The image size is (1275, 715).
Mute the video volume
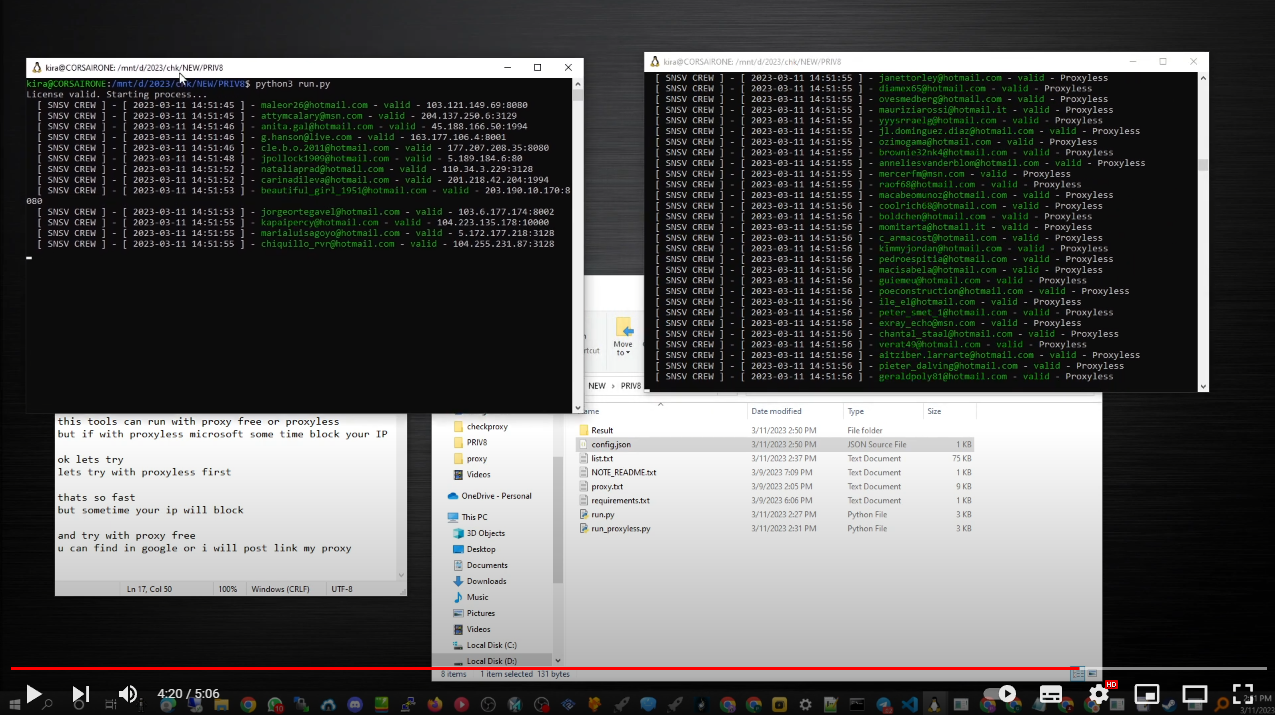(x=127, y=693)
